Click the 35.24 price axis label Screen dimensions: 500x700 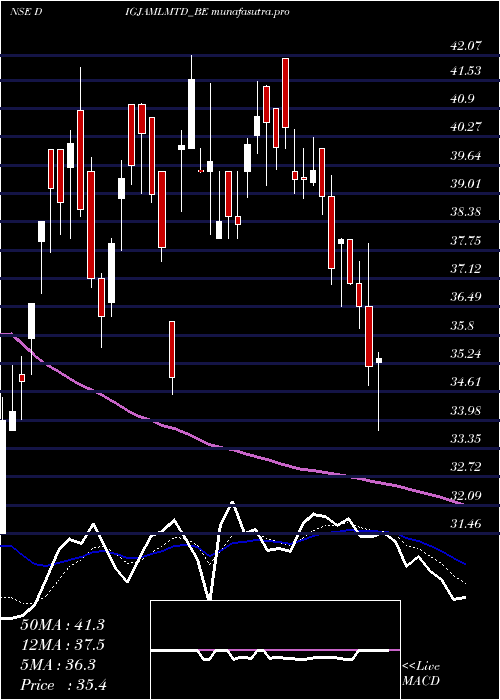[x=467, y=354]
